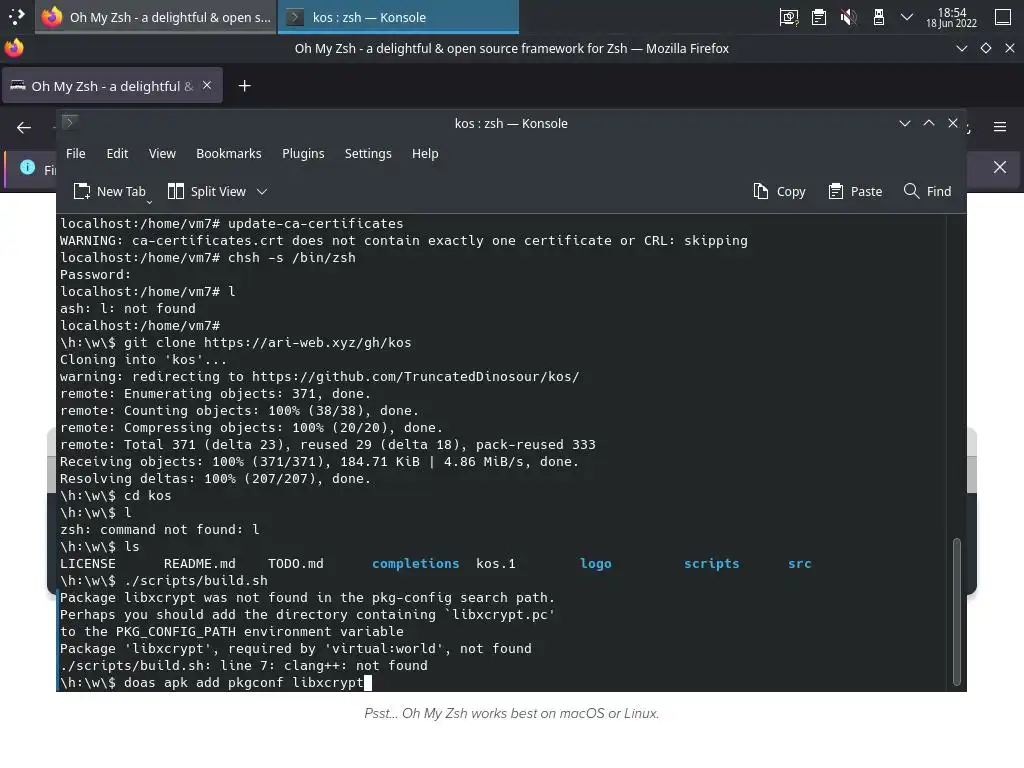This screenshot has width=1024, height=768.
Task: Click 'README.md' in the ls output
Action: click(200, 564)
